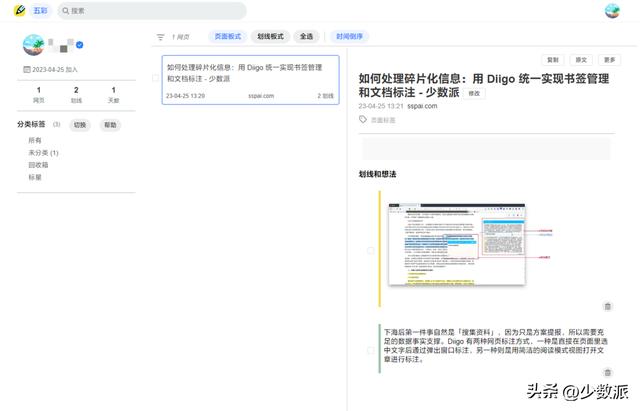The image size is (640, 411).
Task: Click sspai.com on the article card
Action: coord(261,96)
